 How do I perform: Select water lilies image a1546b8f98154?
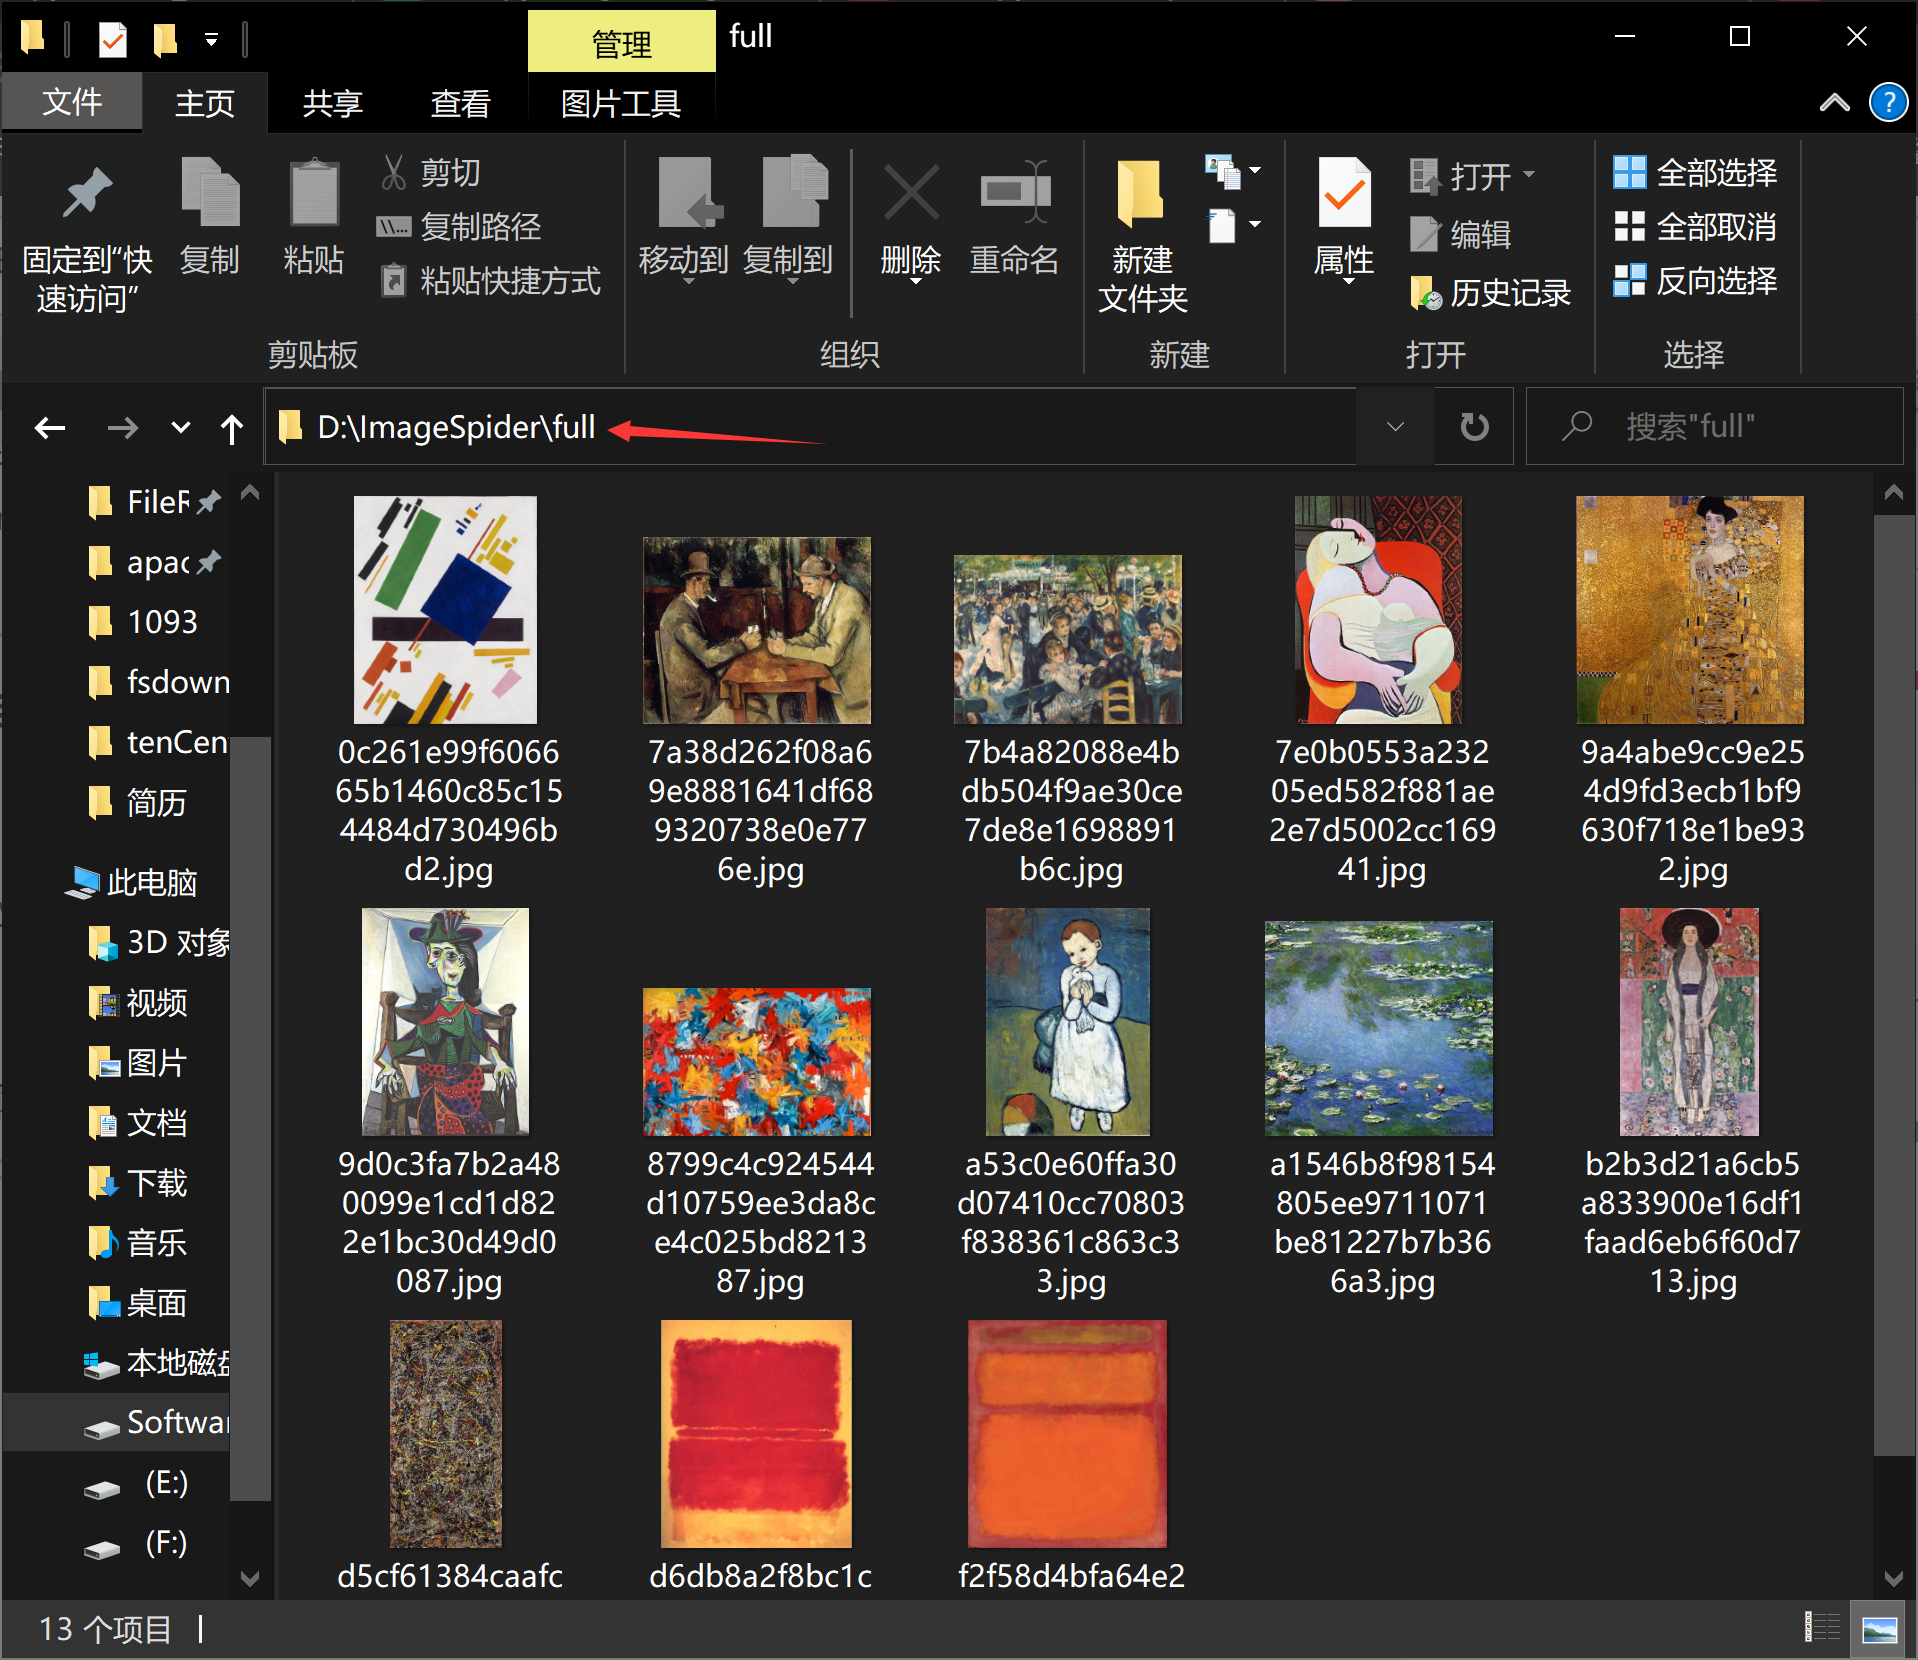click(1379, 1028)
